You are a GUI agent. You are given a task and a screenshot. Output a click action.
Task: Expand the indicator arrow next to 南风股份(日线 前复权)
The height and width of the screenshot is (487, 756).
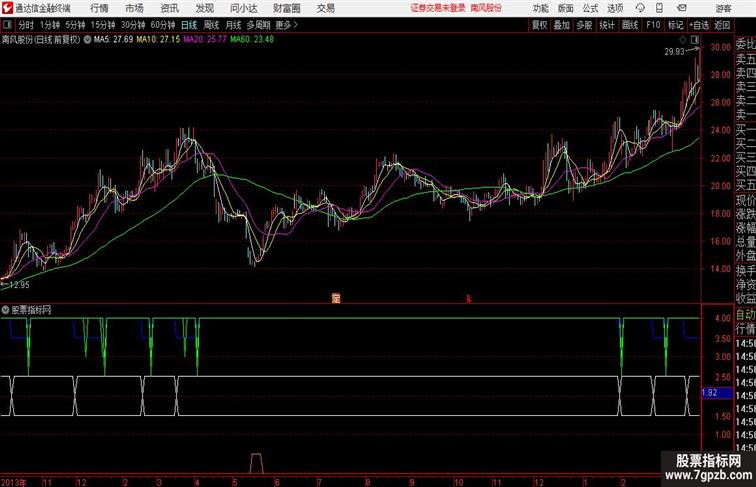coord(87,40)
